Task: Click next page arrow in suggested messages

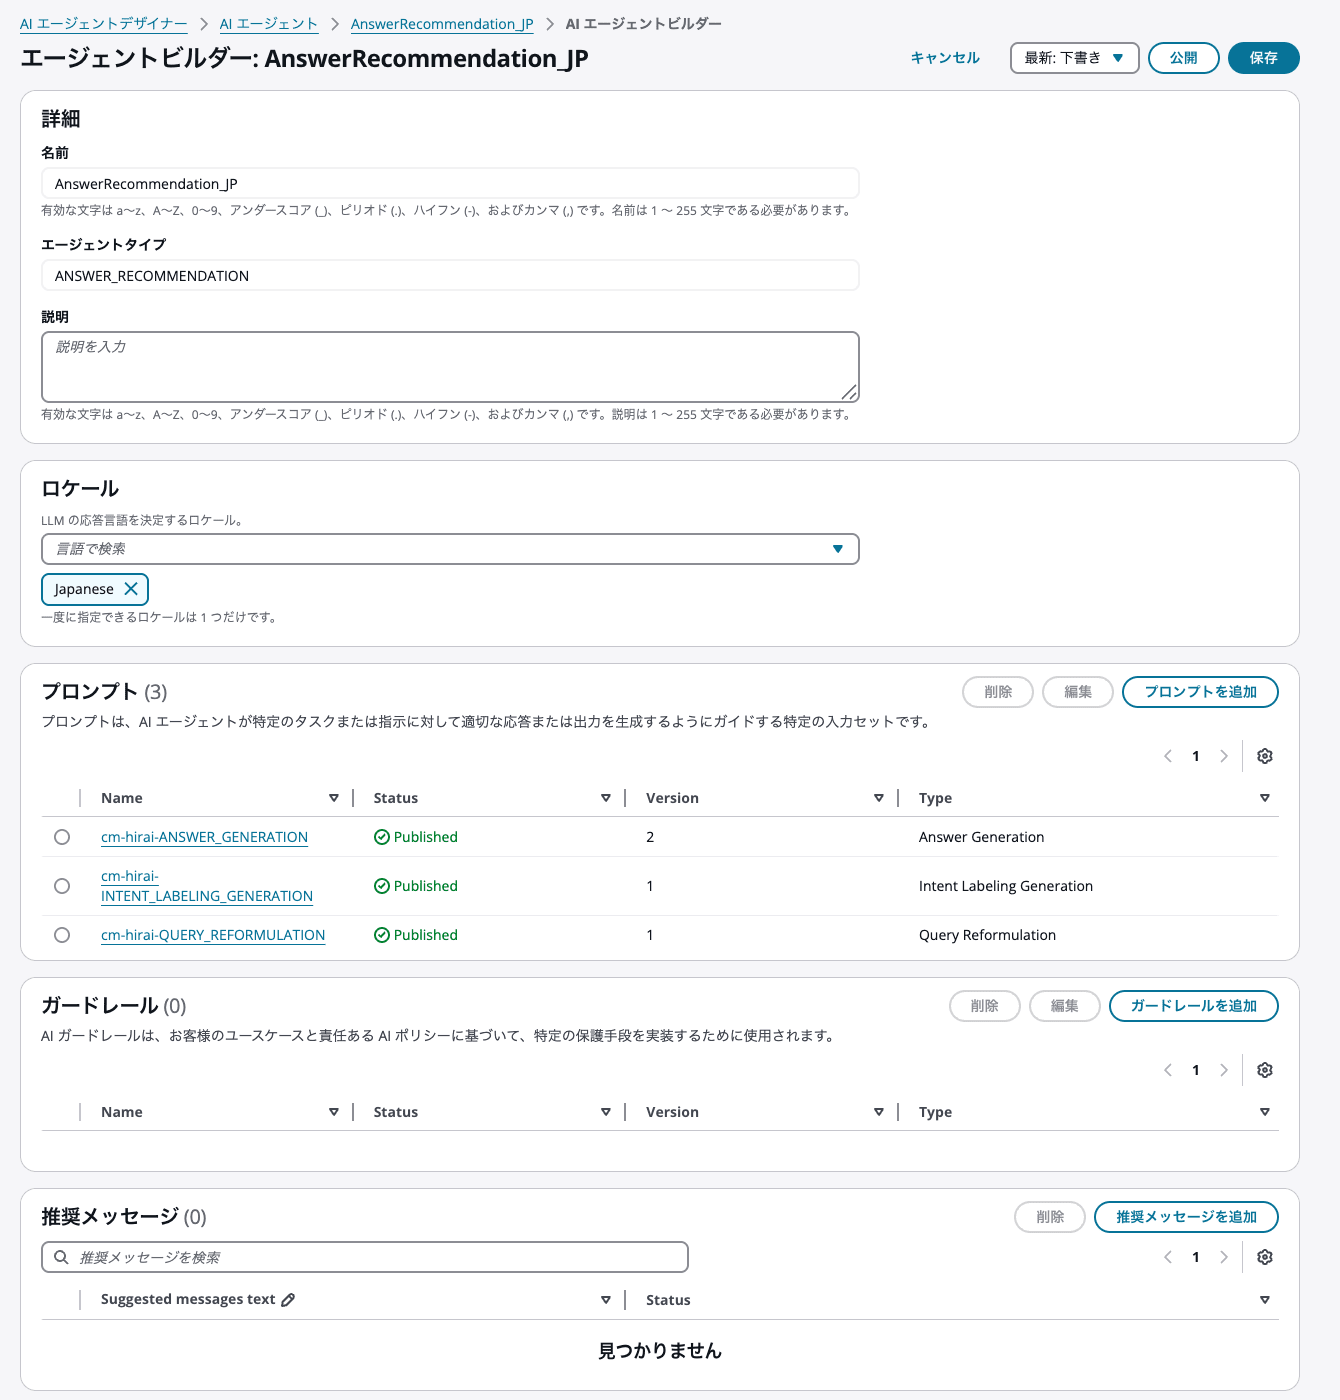Action: pos(1224,1257)
